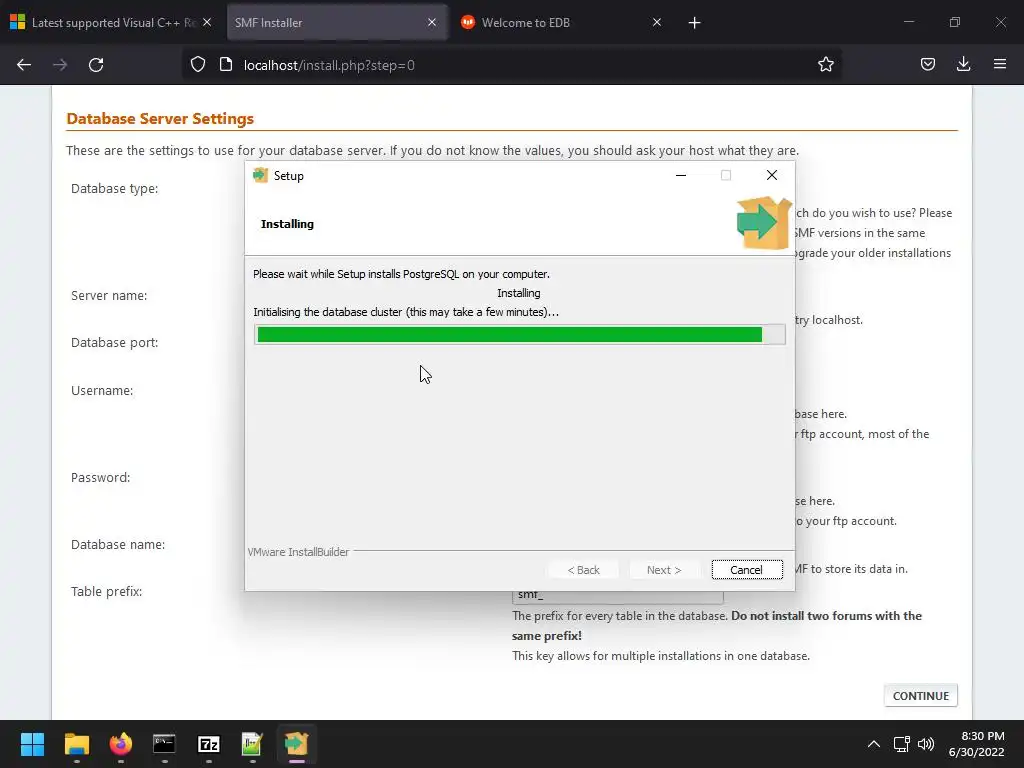The height and width of the screenshot is (768, 1024).
Task: Open the Pocket save icon
Action: (x=927, y=65)
